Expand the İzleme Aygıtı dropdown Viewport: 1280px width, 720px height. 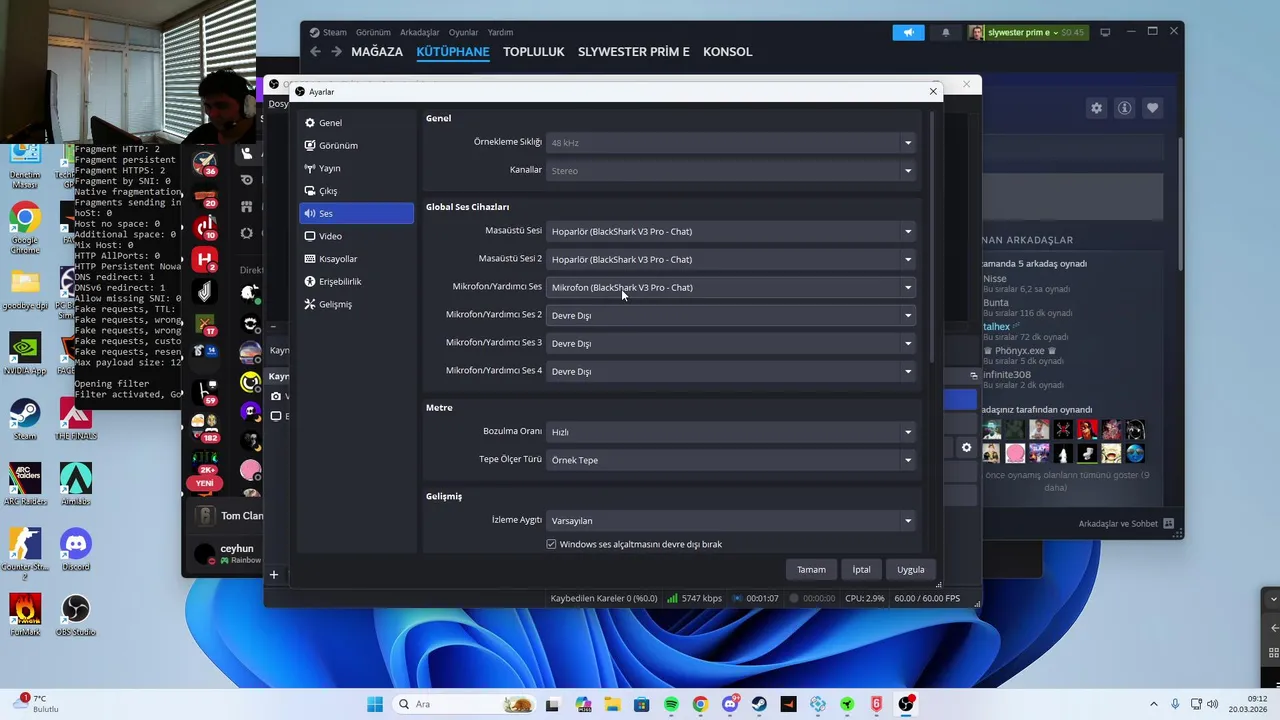(x=731, y=521)
